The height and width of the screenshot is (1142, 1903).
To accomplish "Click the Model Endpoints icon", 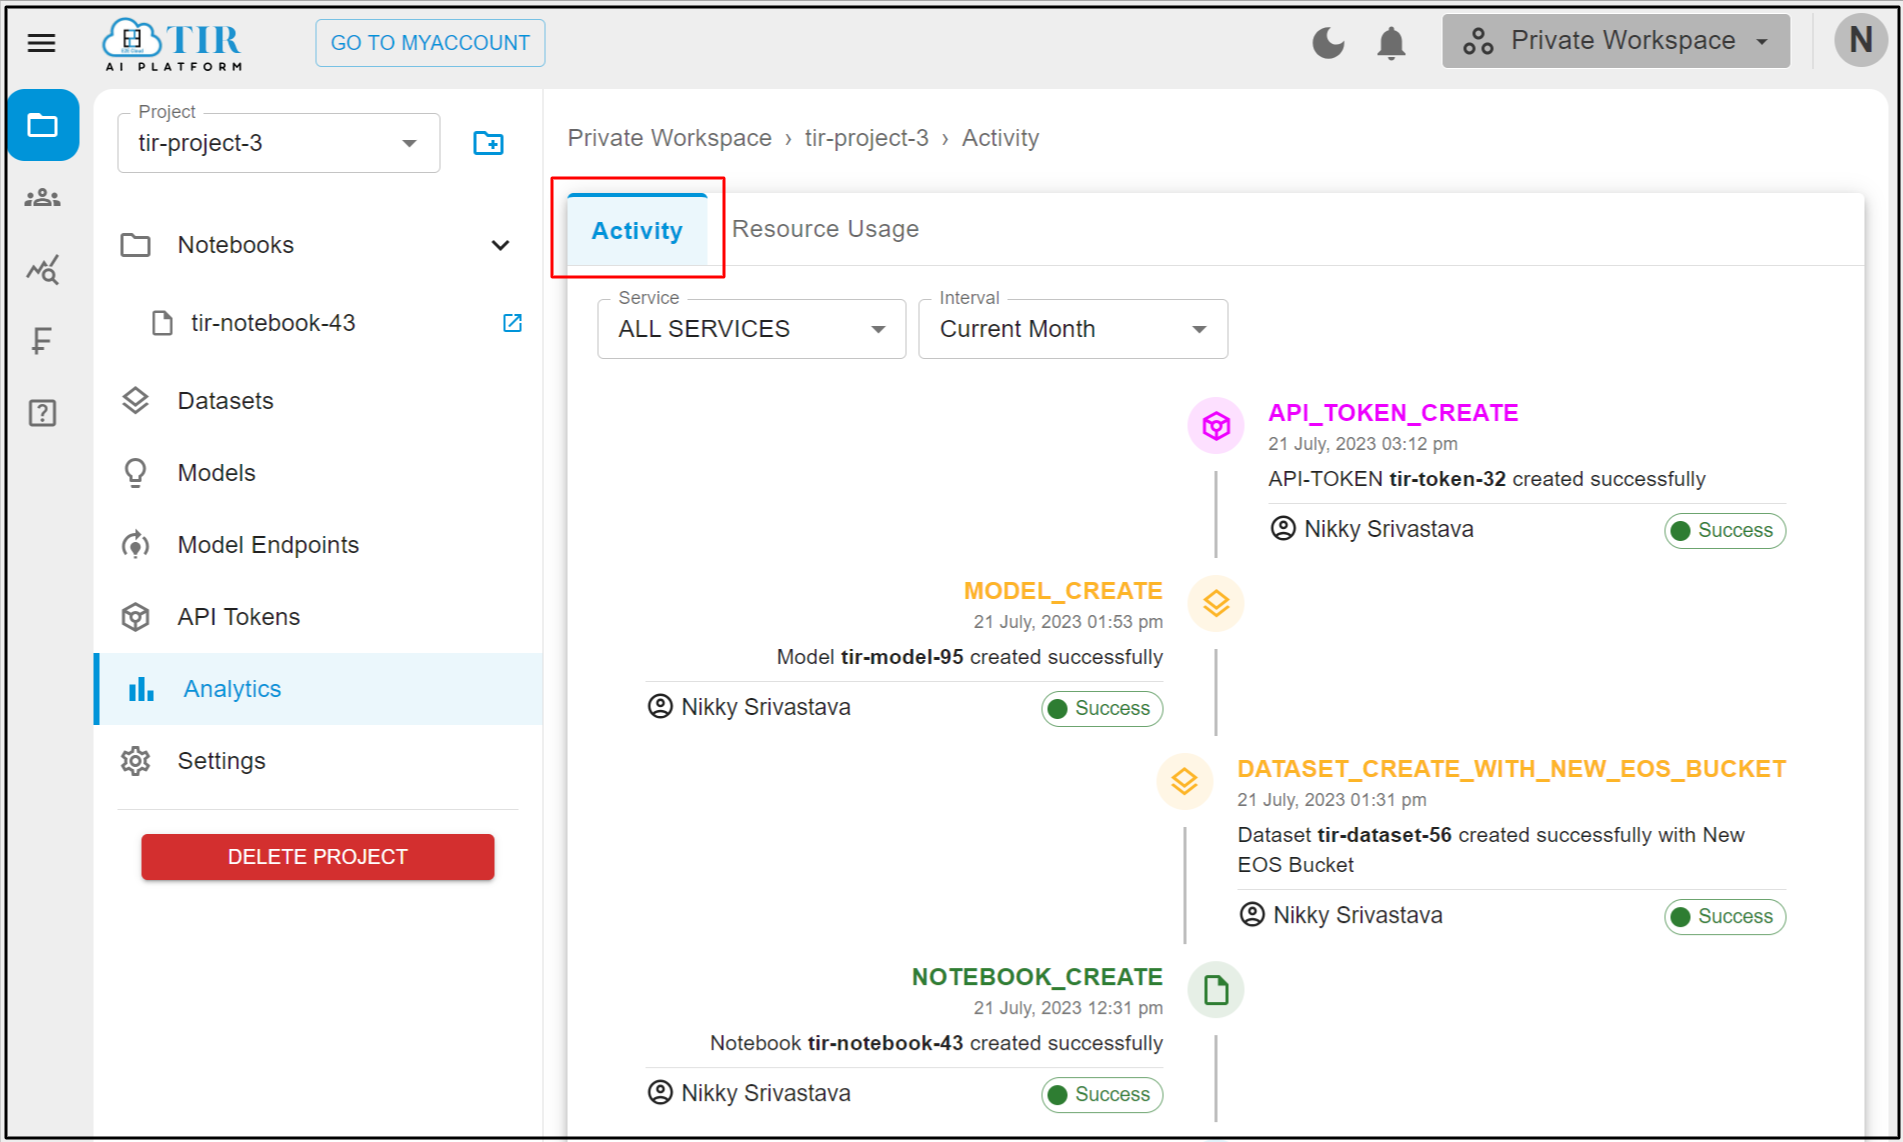I will click(x=135, y=545).
